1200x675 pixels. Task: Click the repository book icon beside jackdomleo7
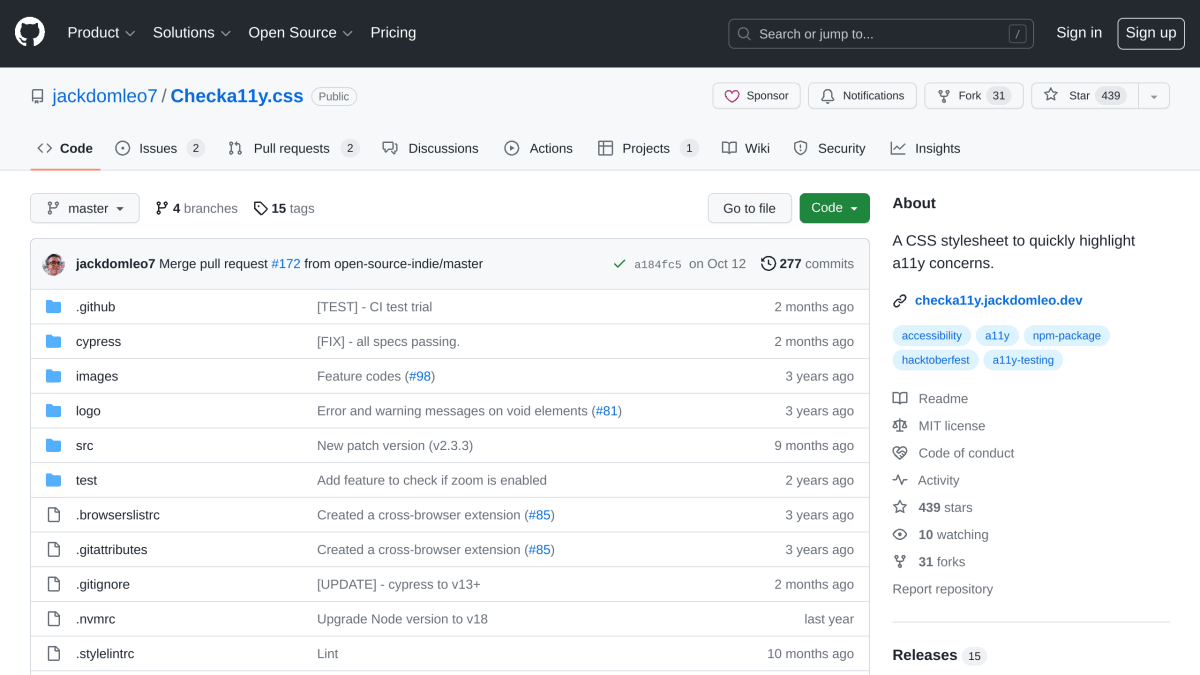point(38,97)
